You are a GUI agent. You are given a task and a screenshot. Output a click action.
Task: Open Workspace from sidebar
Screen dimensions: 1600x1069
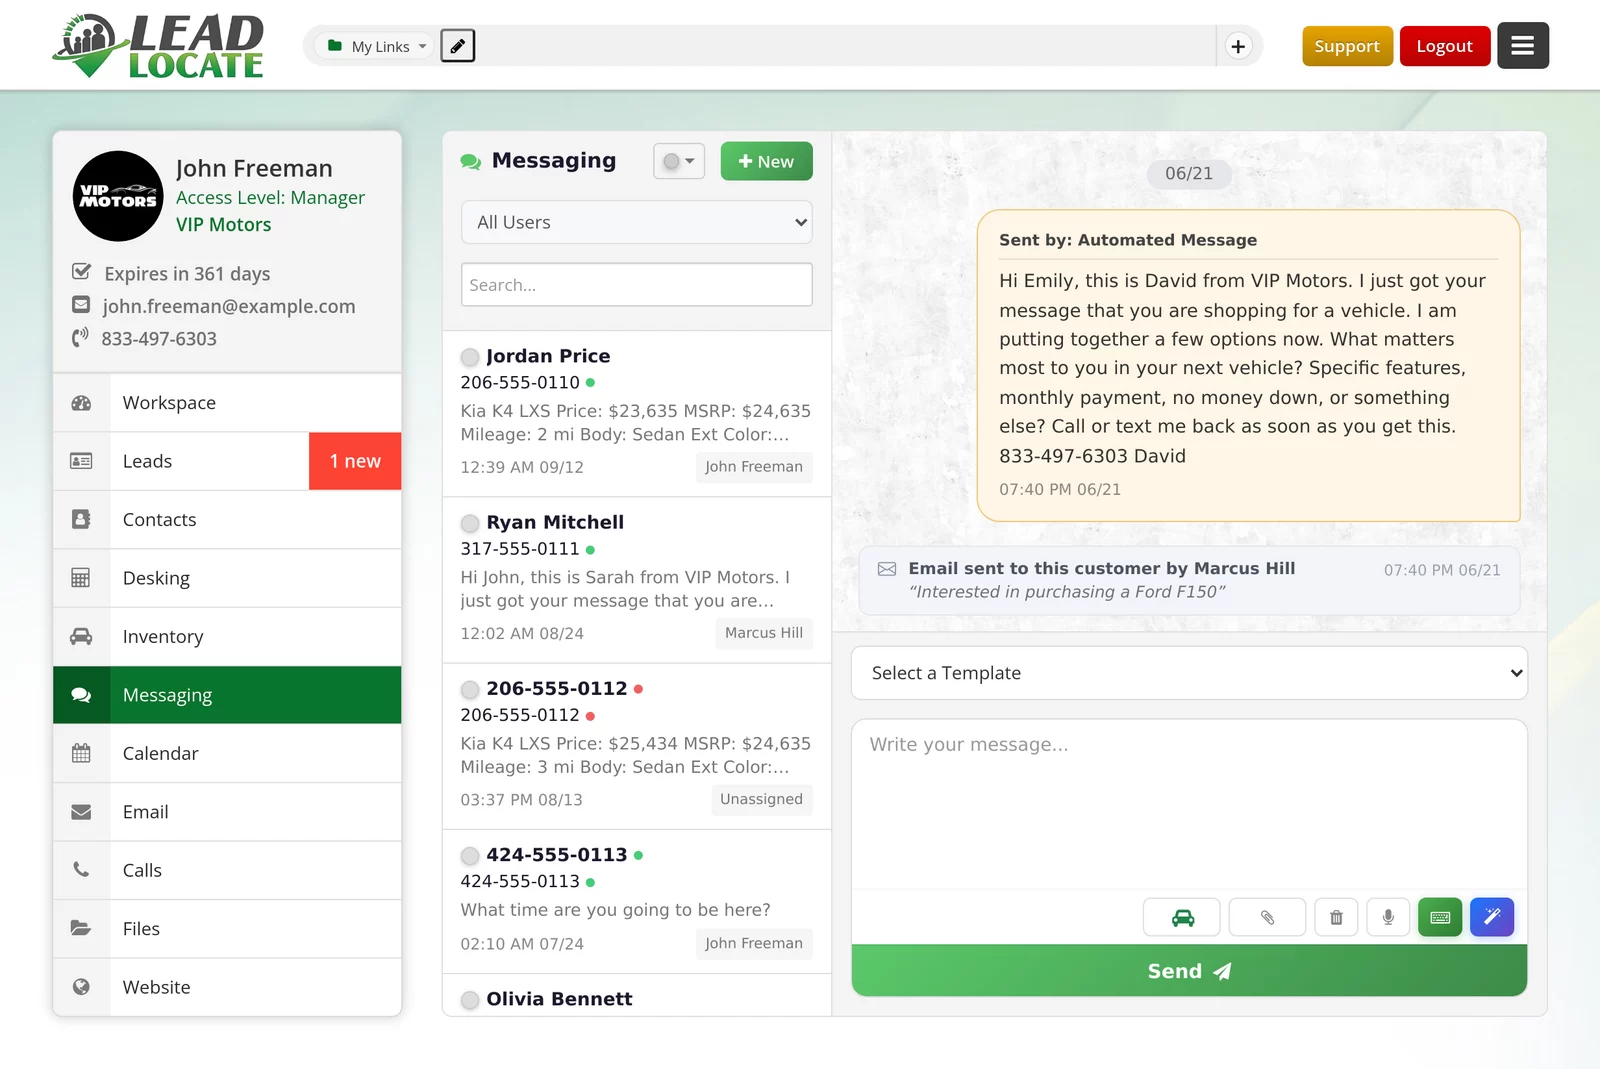pos(227,403)
